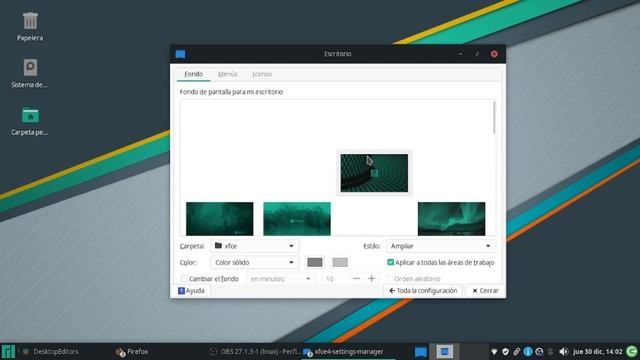
Task: Close the Escritorio window with red button
Action: pyautogui.click(x=494, y=54)
